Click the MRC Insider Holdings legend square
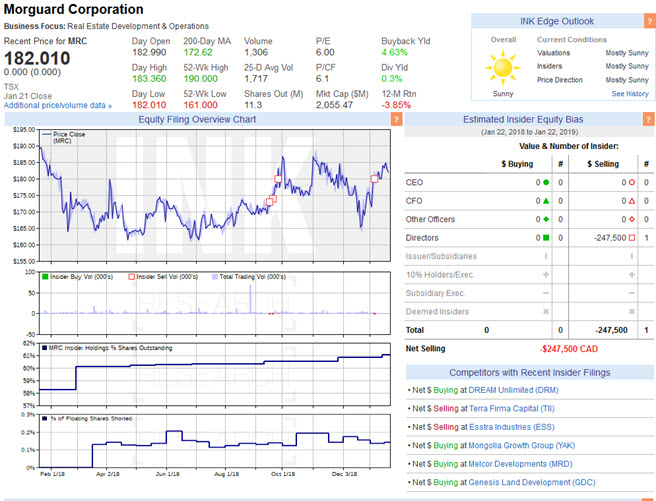The height and width of the screenshot is (501, 656). (x=44, y=348)
